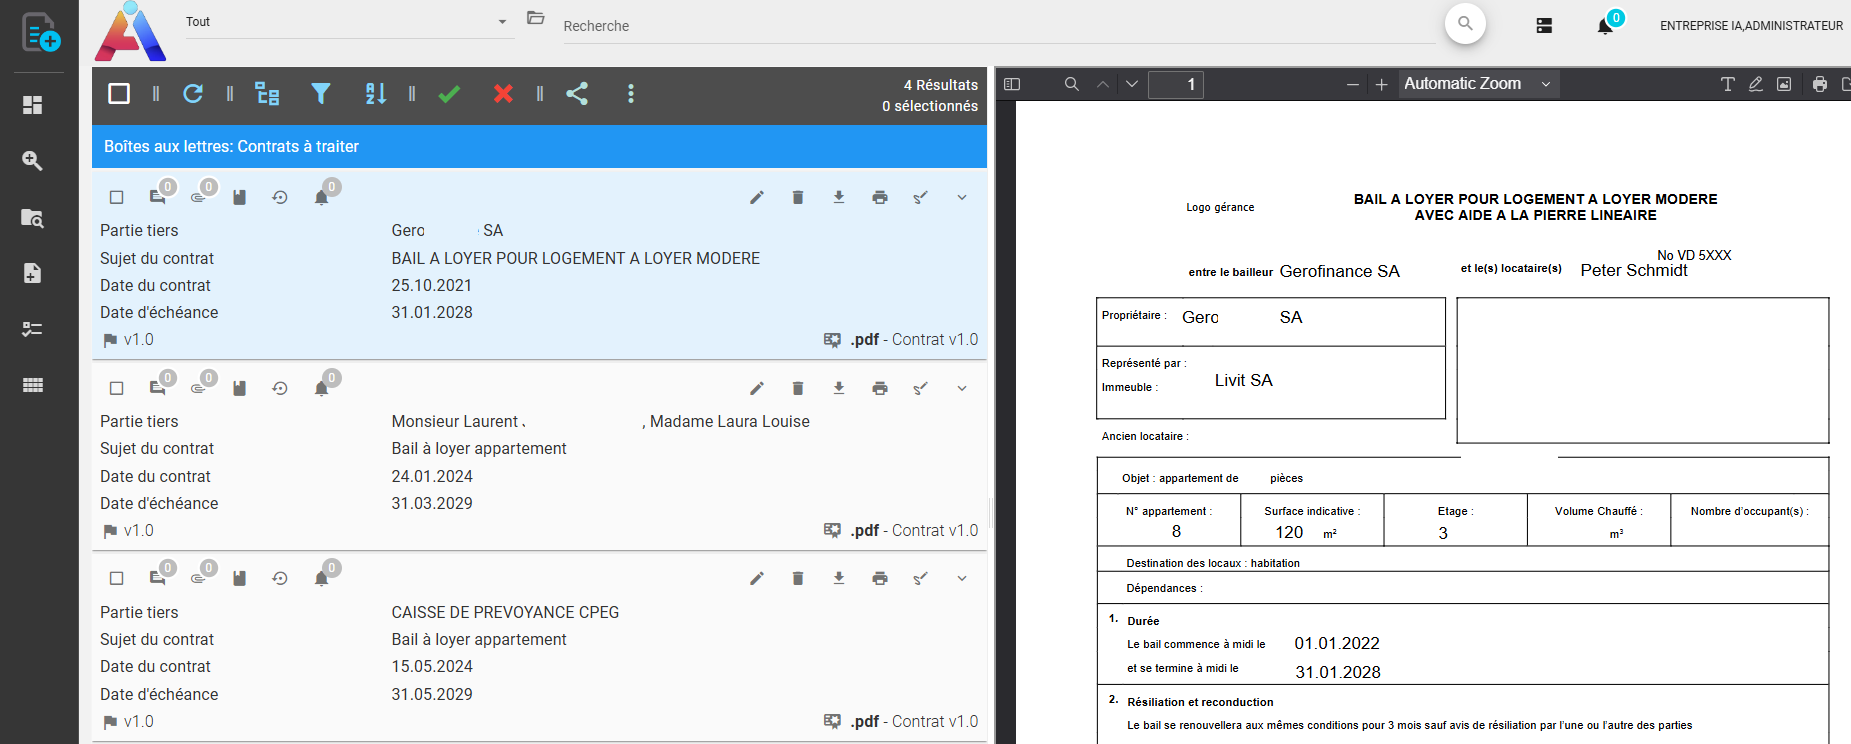This screenshot has width=1851, height=744.
Task: Open the tree structure view icon
Action: 267,94
